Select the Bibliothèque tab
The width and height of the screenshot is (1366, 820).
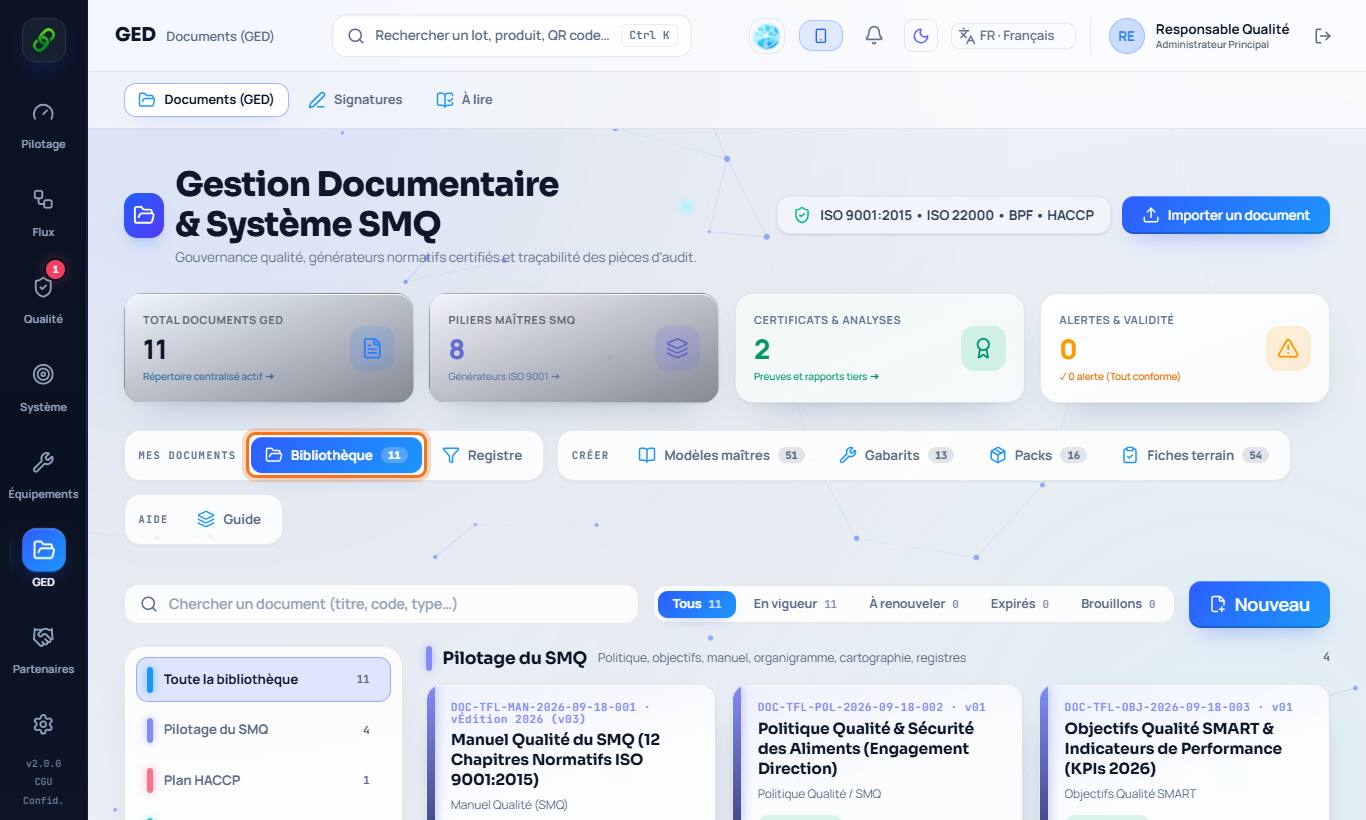tap(337, 455)
